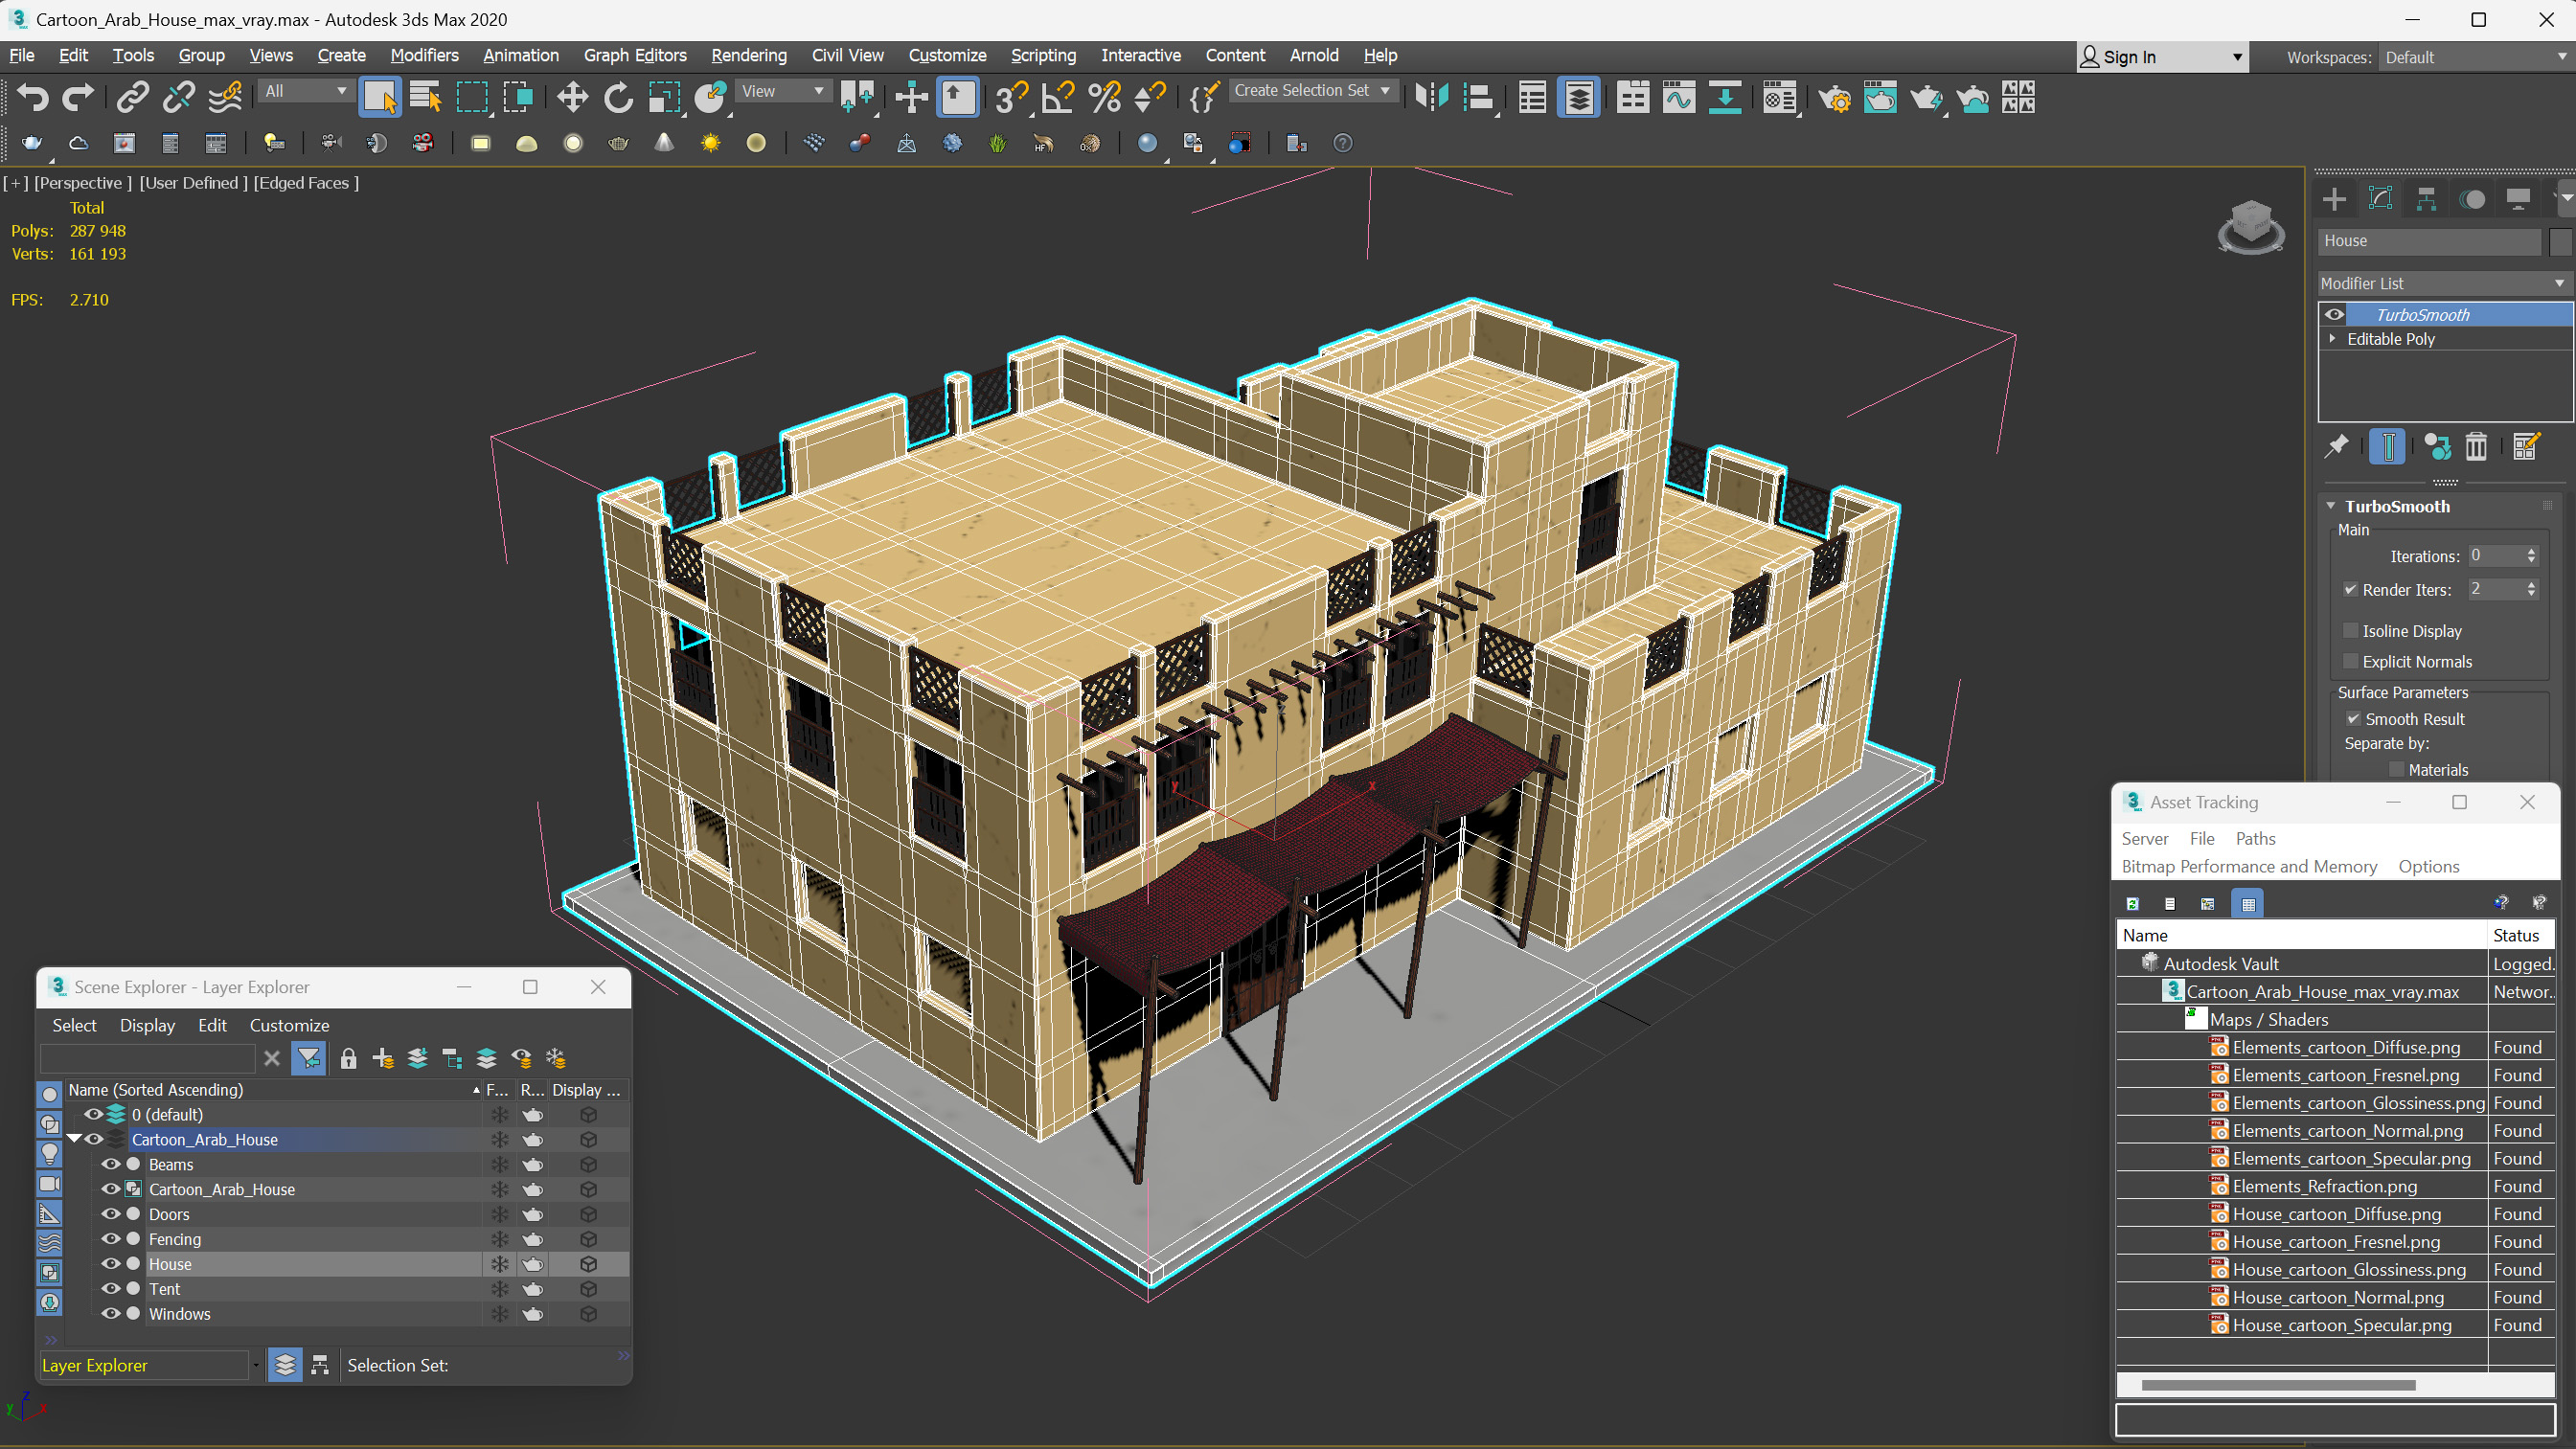The width and height of the screenshot is (2576, 1449).
Task: Hide the Tent layer eye icon
Action: point(110,1289)
